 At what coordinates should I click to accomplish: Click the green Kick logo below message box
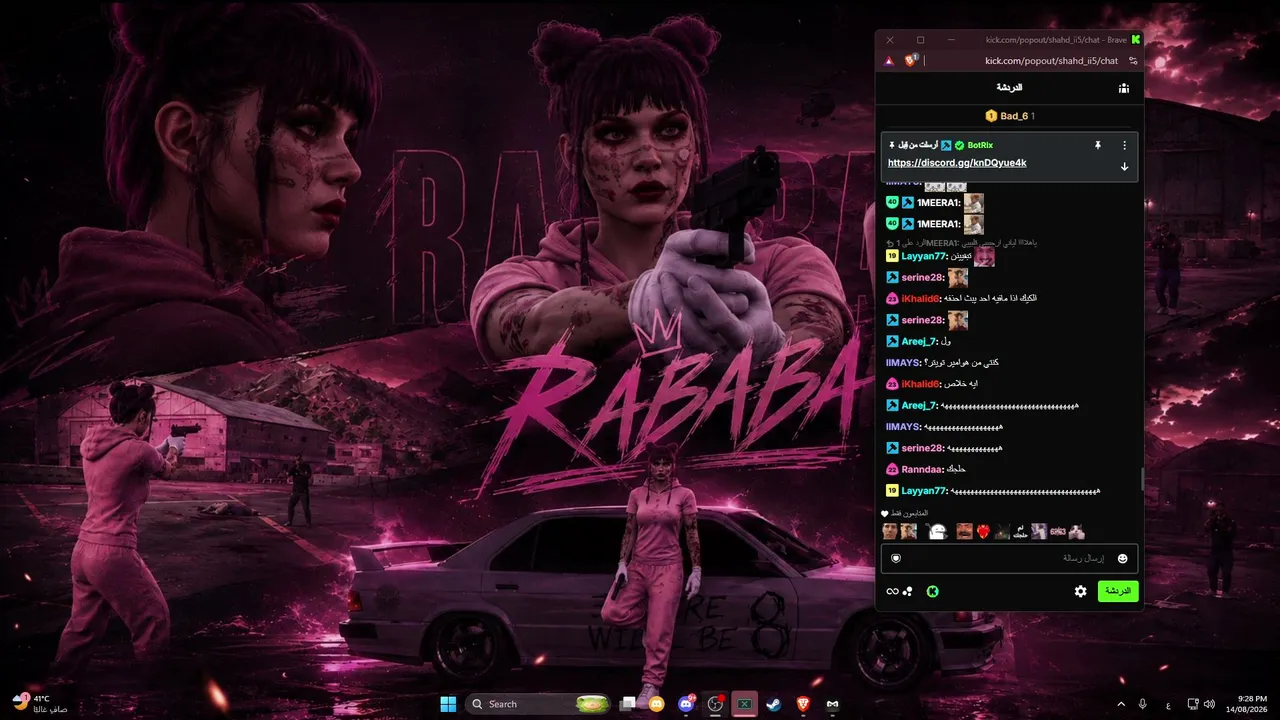point(932,591)
